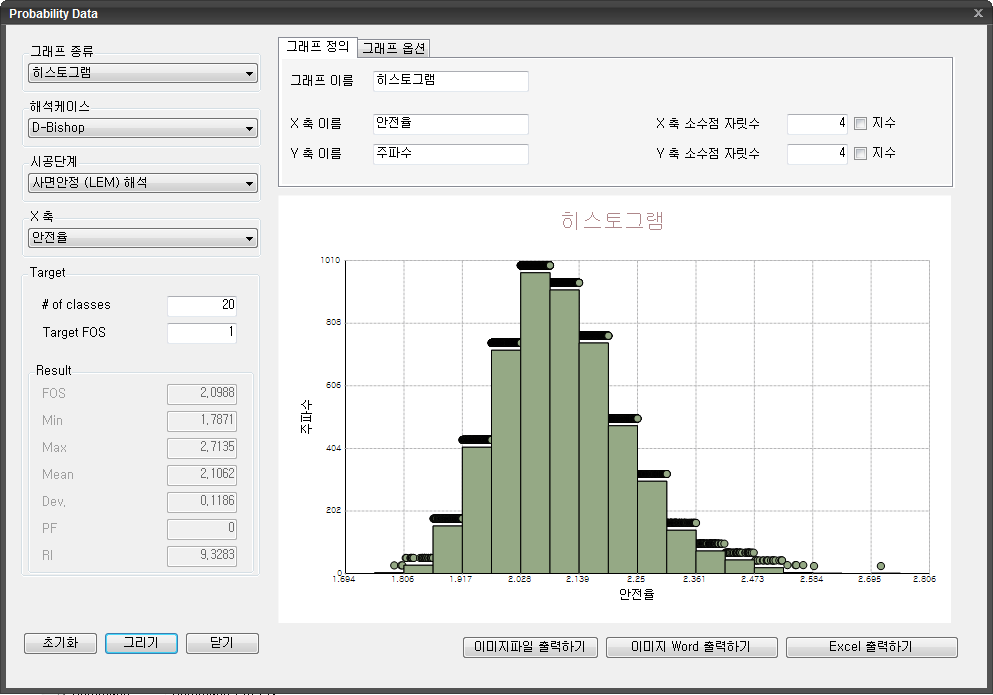The height and width of the screenshot is (695, 993).
Task: Enable 지수 checkbox for X axis decimals
Action: tap(860, 124)
